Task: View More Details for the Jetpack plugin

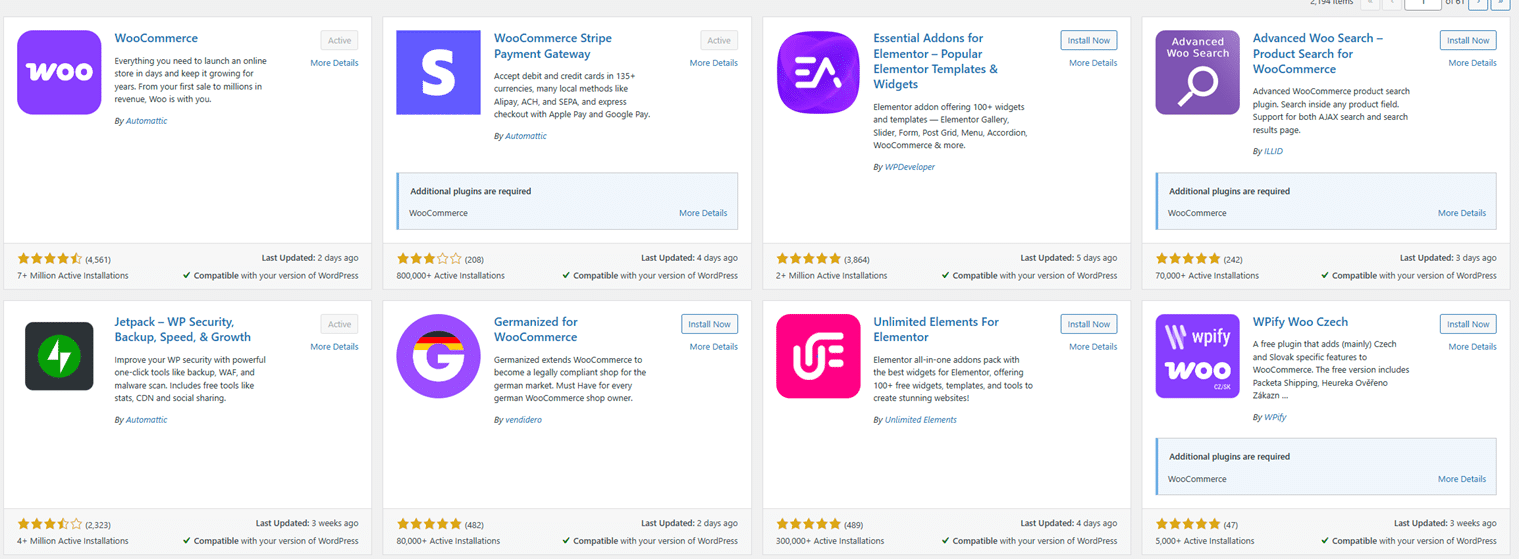Action: point(334,347)
